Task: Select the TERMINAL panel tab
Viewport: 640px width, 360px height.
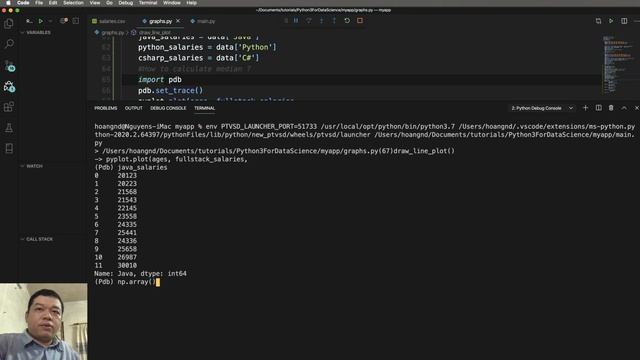Action: click(204, 108)
